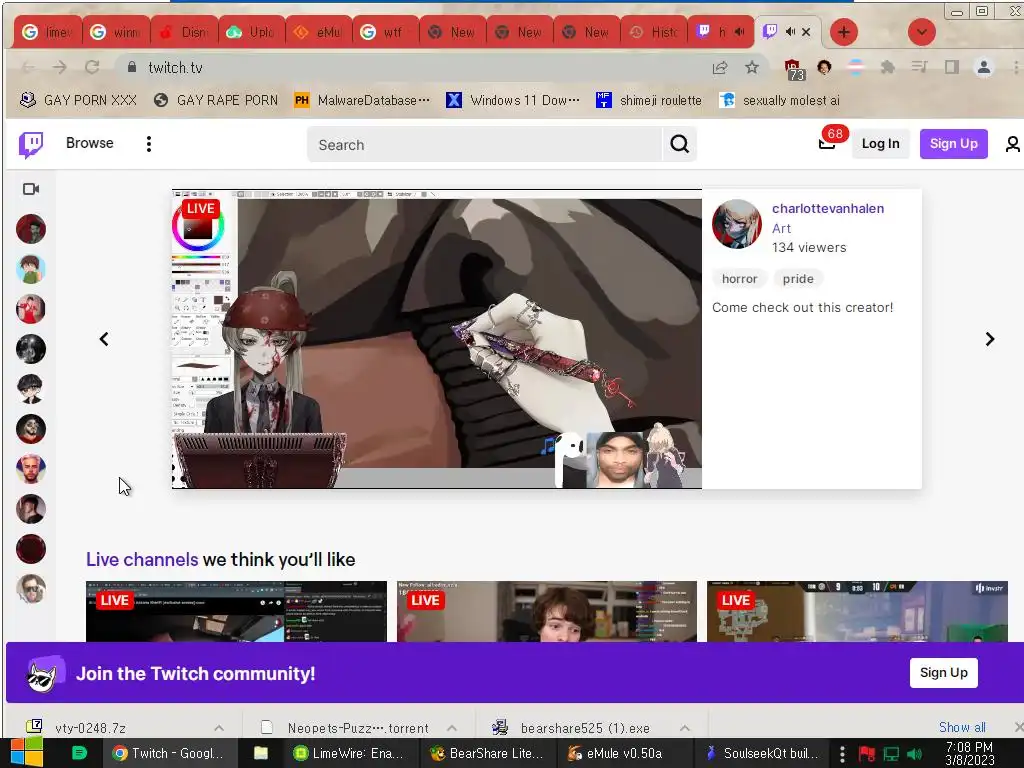1024x768 pixels.
Task: Click the white Sign Up button in banner
Action: 943,673
